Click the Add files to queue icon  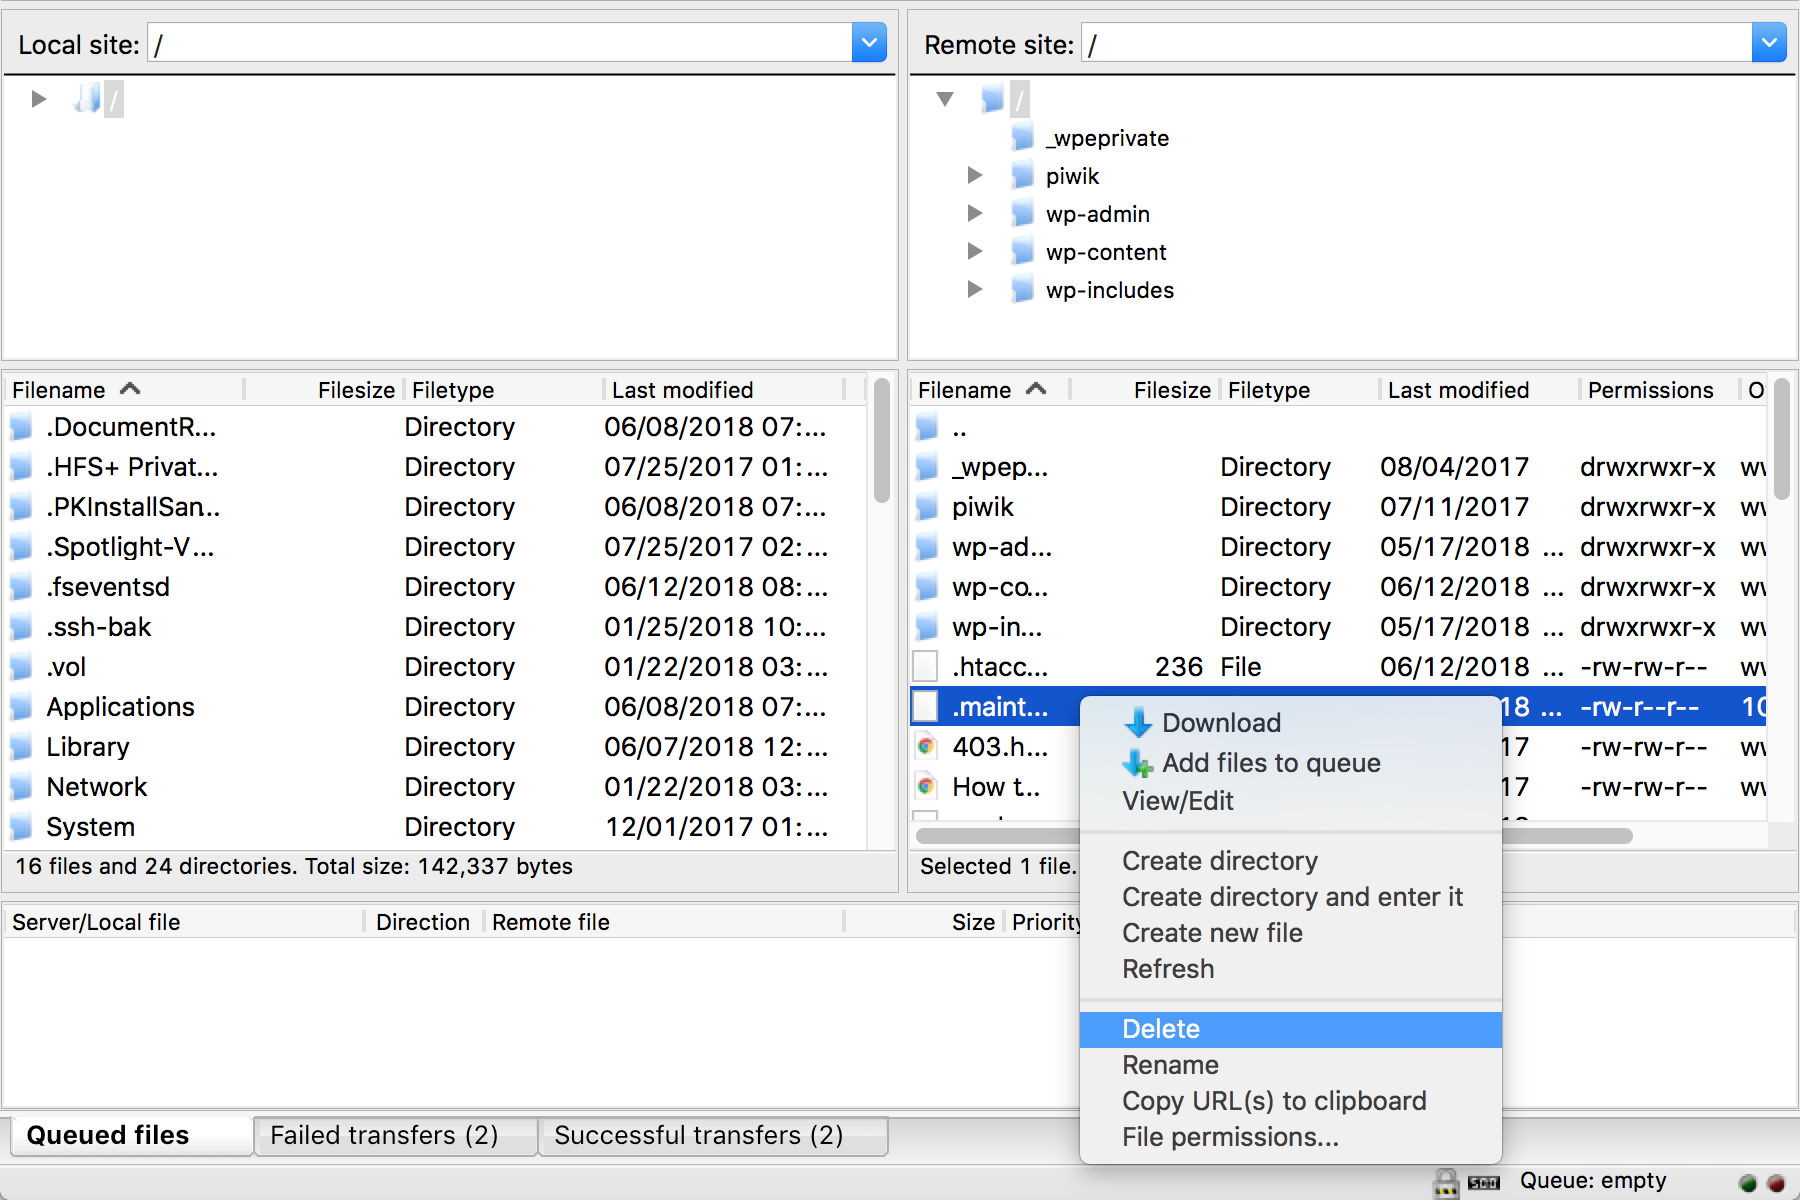tap(1137, 763)
